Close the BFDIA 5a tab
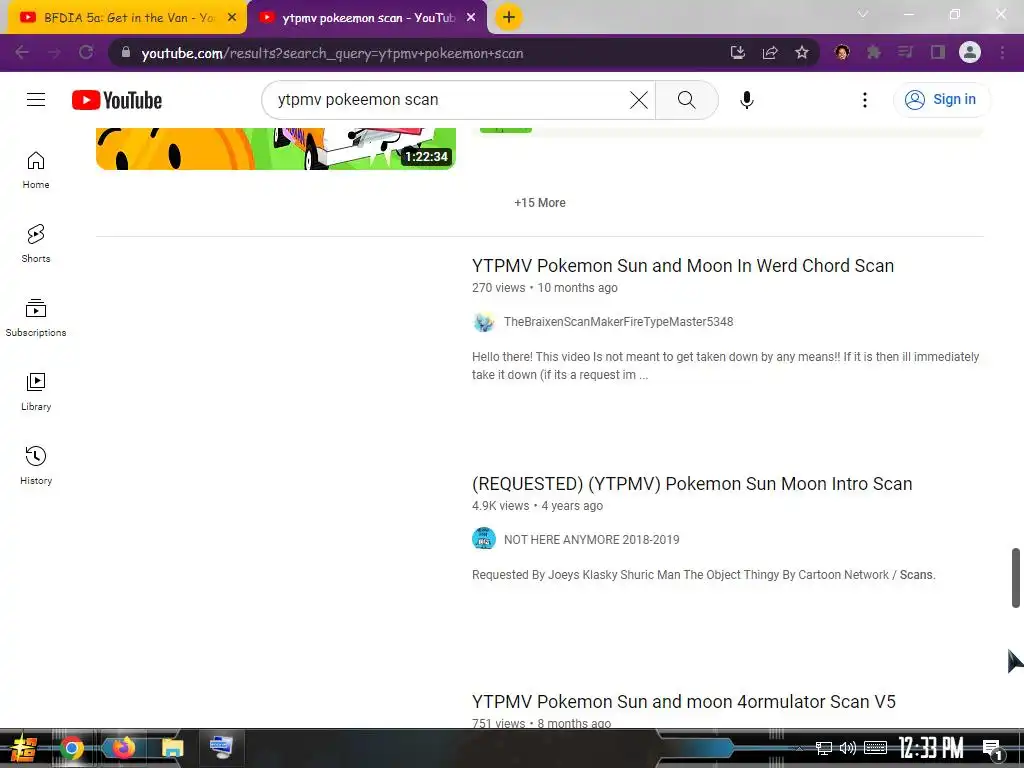1024x768 pixels. (232, 18)
